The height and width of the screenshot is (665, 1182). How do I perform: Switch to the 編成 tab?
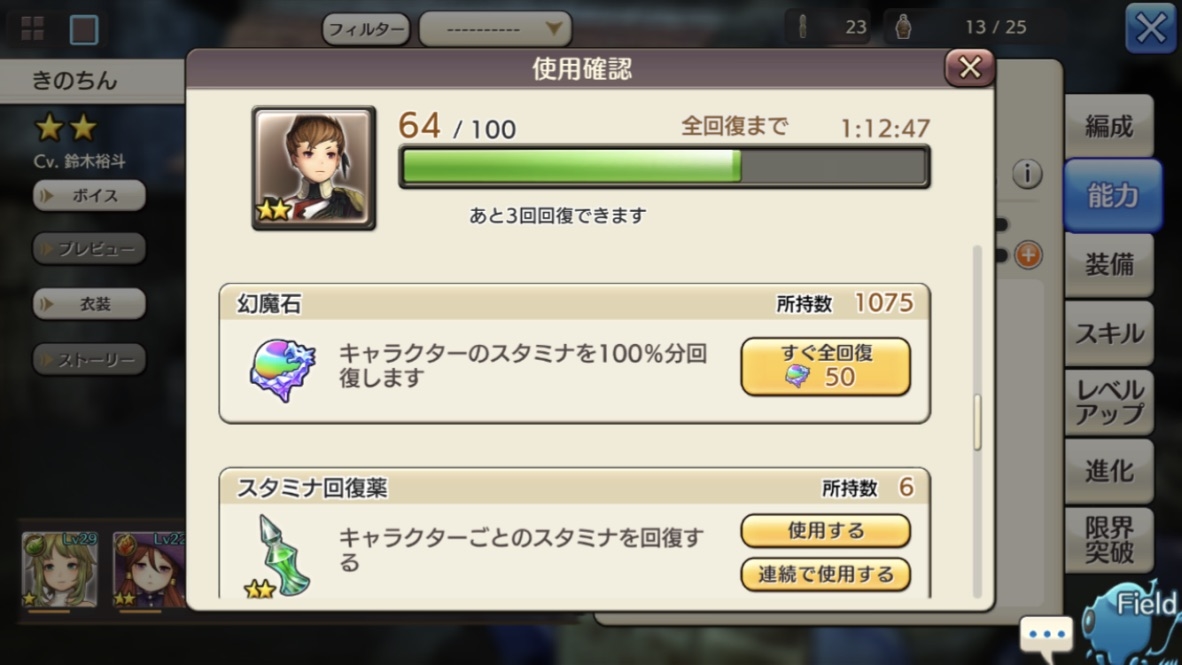pos(1109,126)
